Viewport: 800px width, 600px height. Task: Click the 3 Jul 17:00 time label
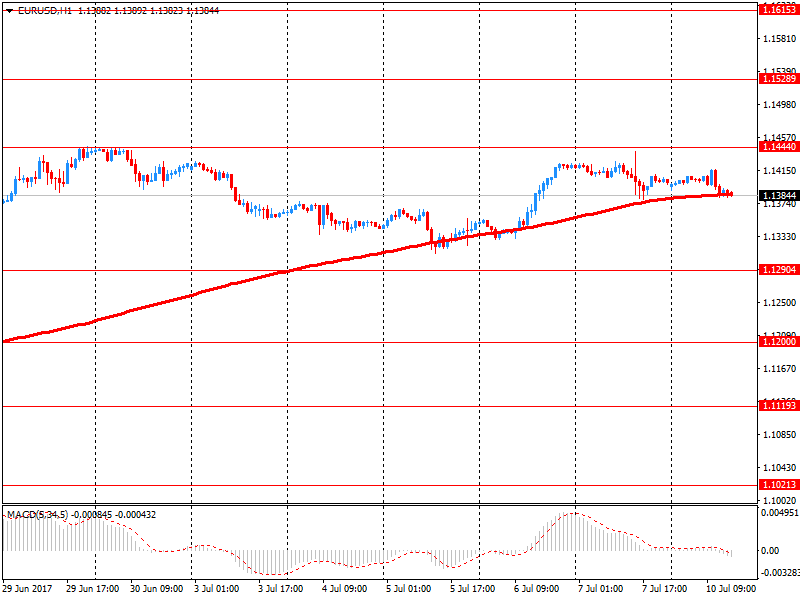[281, 589]
